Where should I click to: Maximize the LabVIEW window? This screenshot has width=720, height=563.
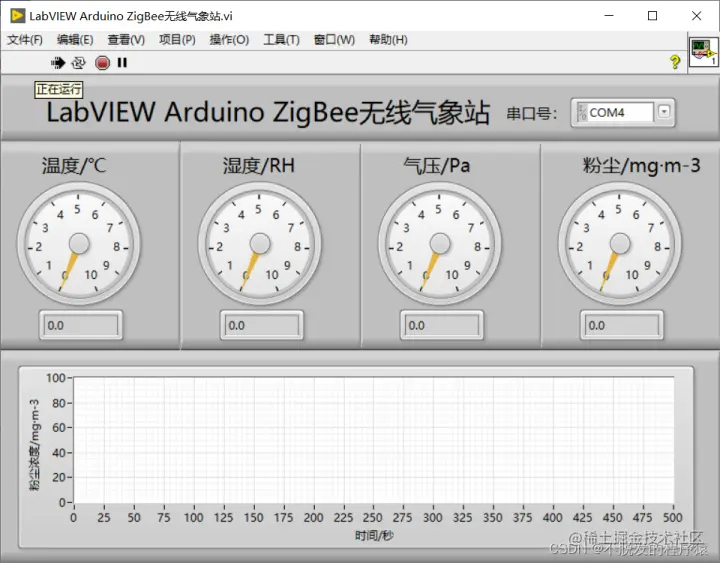[x=652, y=16]
